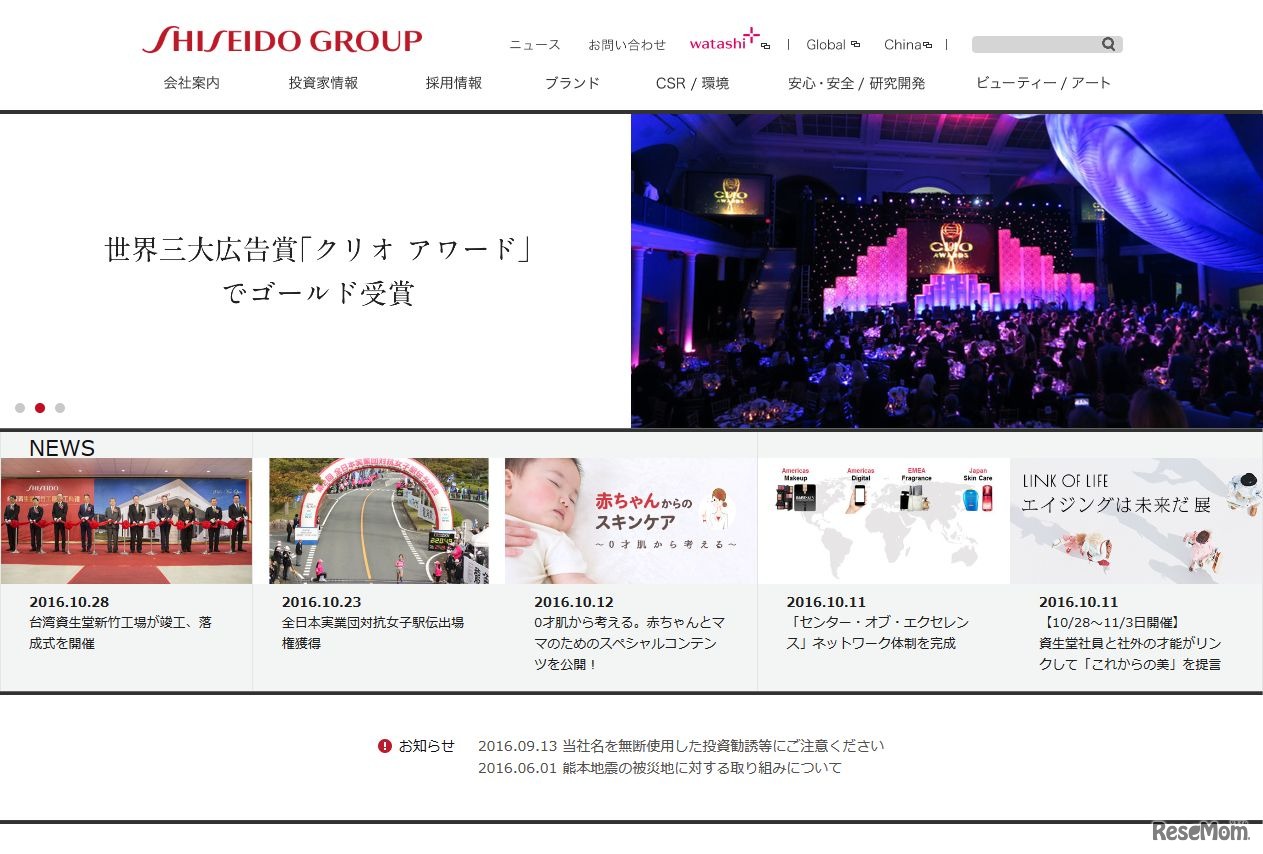Select 採用情報 in the navigation bar
This screenshot has width=1263, height=854.
452,83
